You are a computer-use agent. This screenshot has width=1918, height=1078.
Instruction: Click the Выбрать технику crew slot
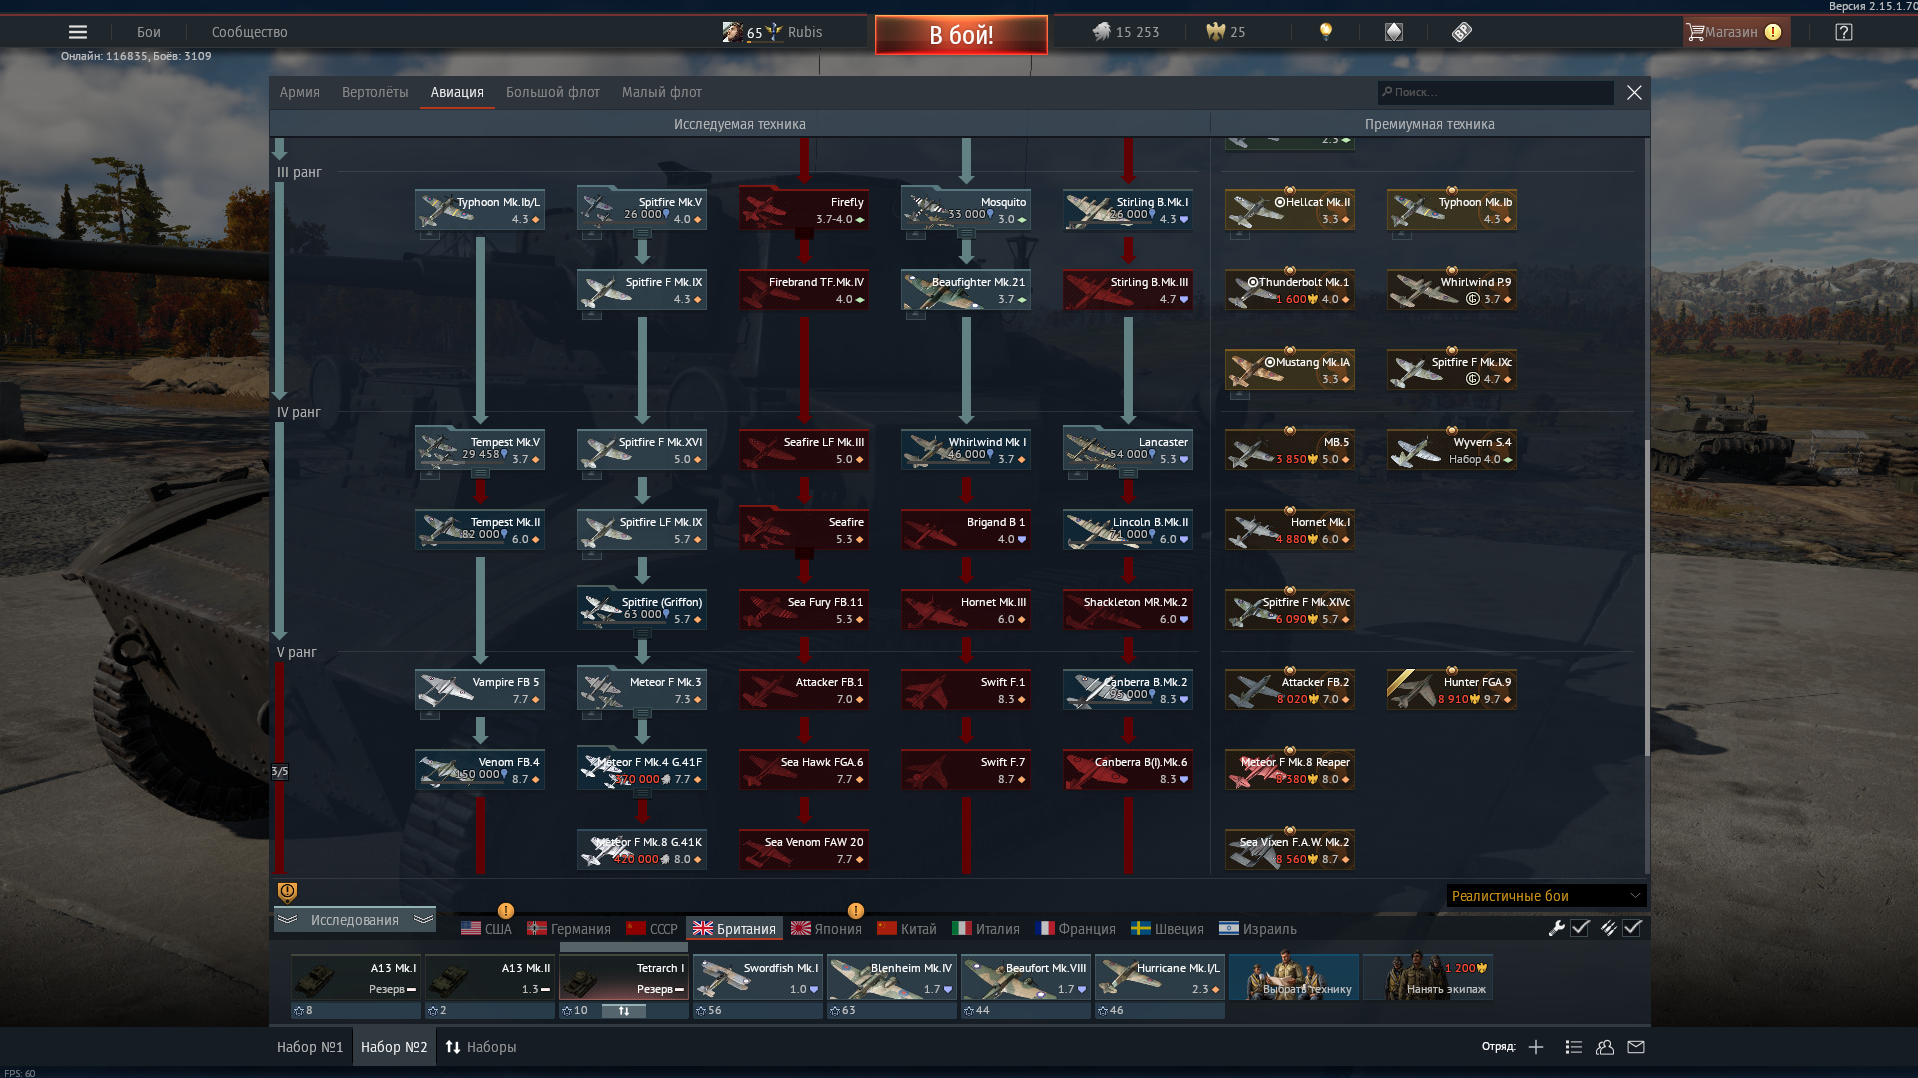(1294, 977)
